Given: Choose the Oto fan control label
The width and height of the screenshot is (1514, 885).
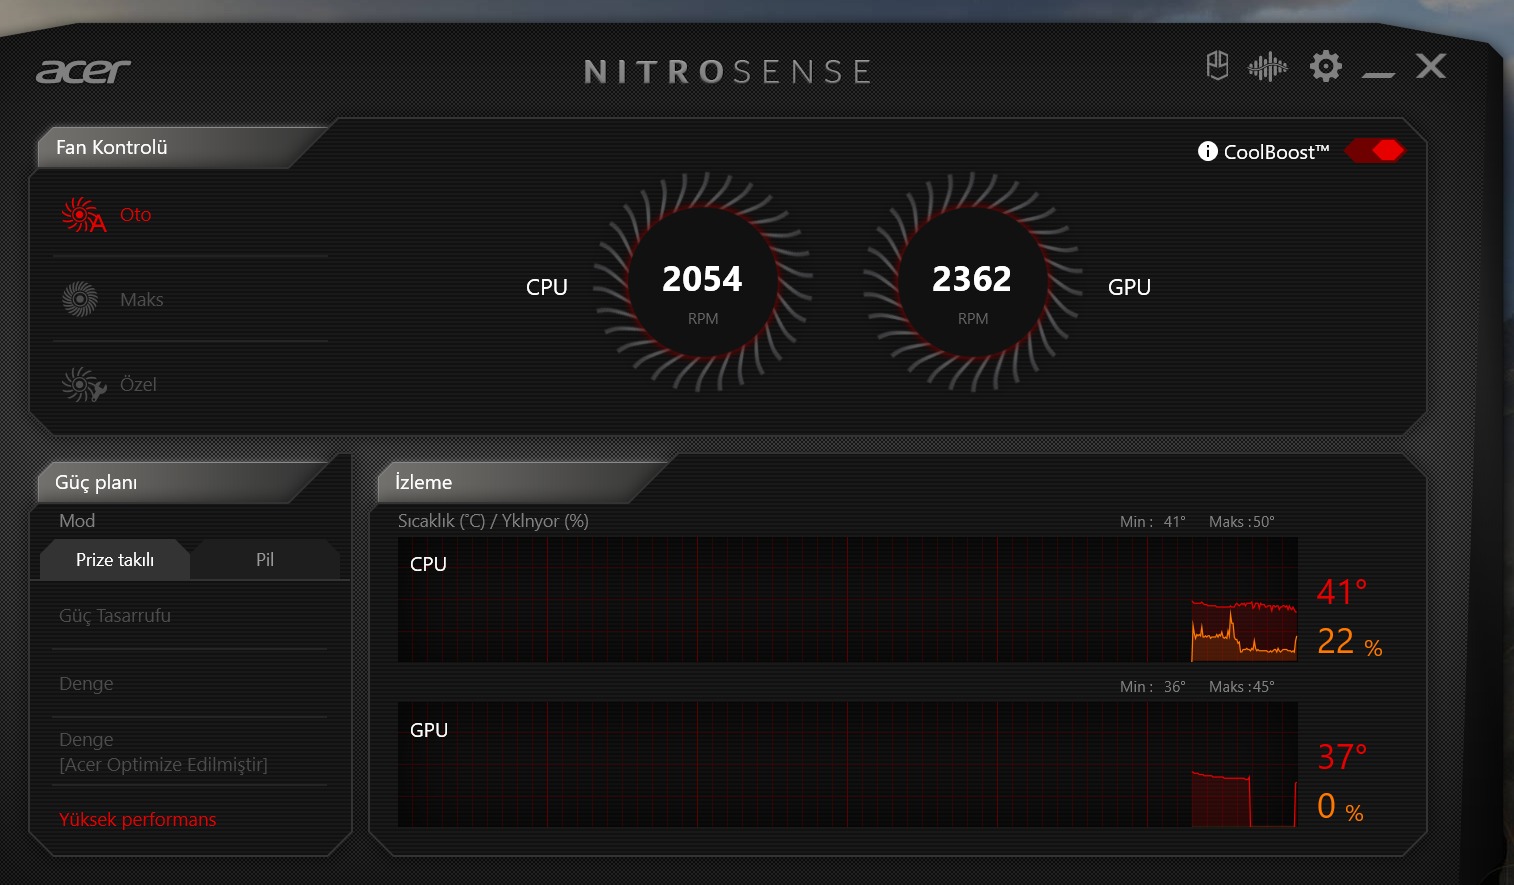Looking at the screenshot, I should [135, 214].
